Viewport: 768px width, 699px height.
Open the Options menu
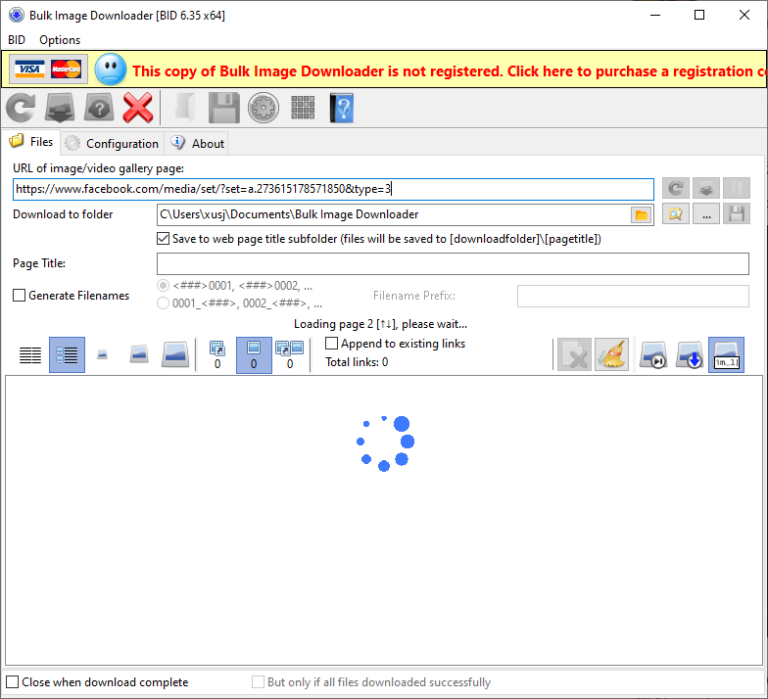(x=60, y=40)
